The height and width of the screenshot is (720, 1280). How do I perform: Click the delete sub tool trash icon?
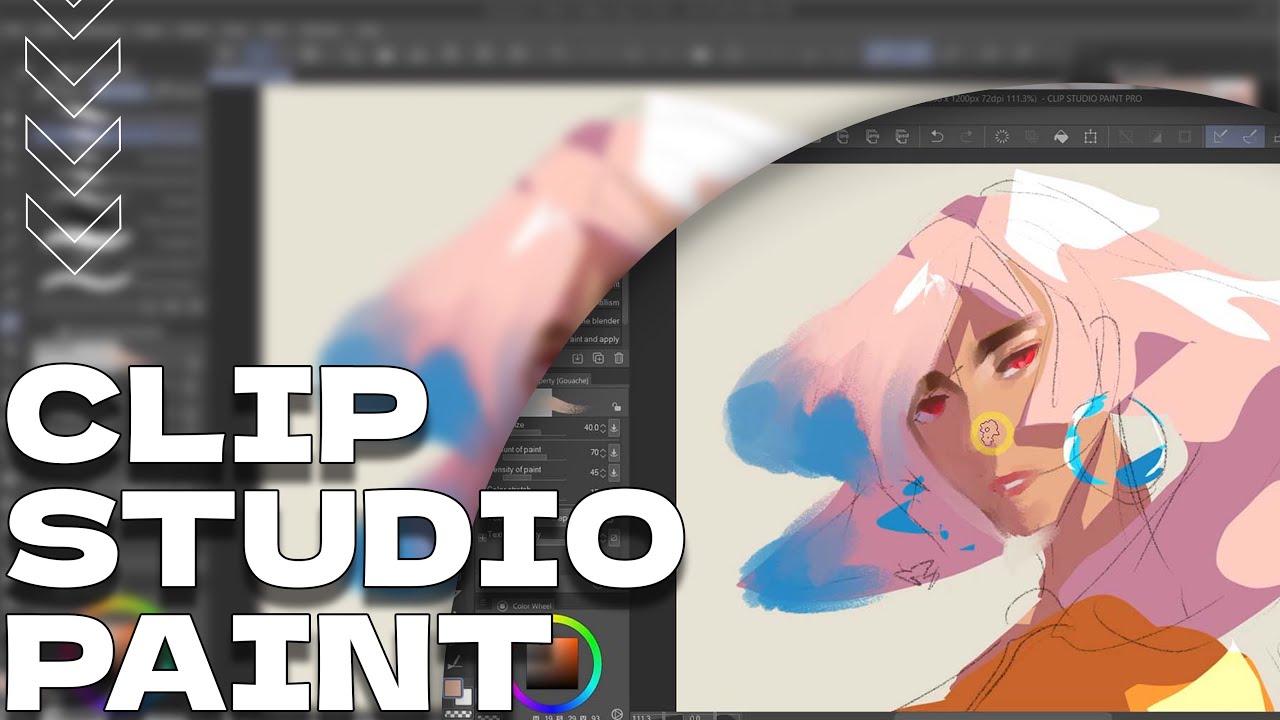point(619,358)
